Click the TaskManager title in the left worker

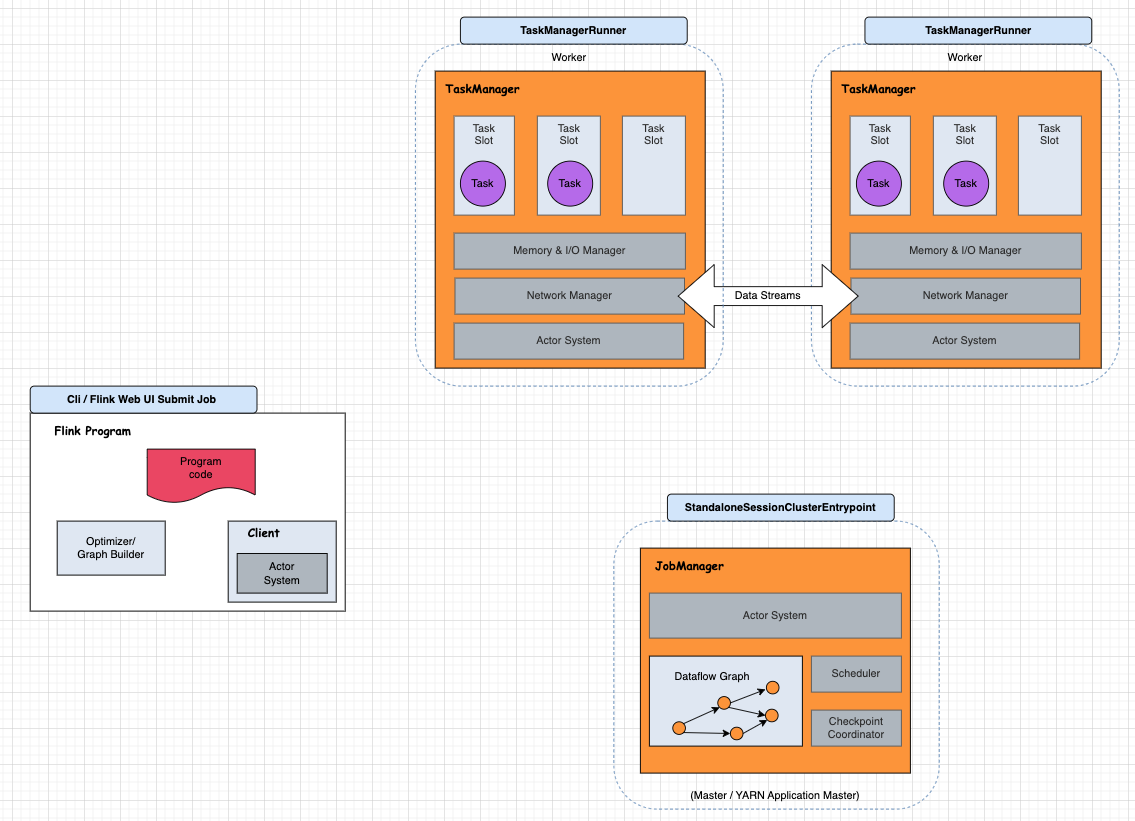coord(482,89)
